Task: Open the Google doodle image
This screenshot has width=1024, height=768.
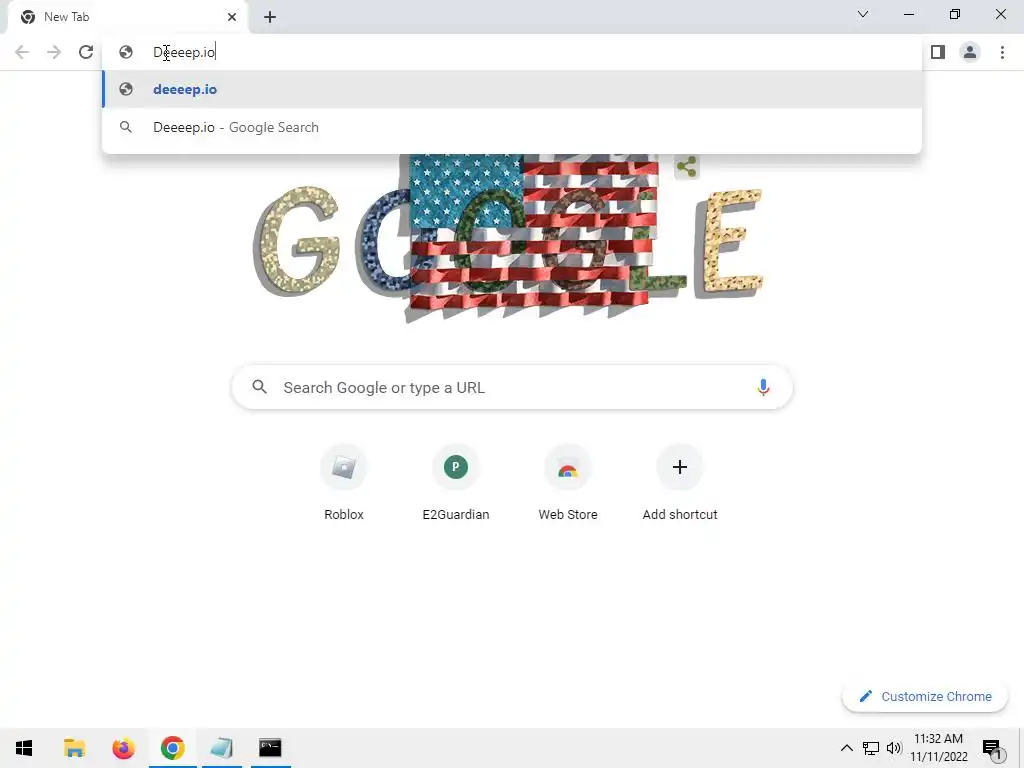Action: [508, 238]
